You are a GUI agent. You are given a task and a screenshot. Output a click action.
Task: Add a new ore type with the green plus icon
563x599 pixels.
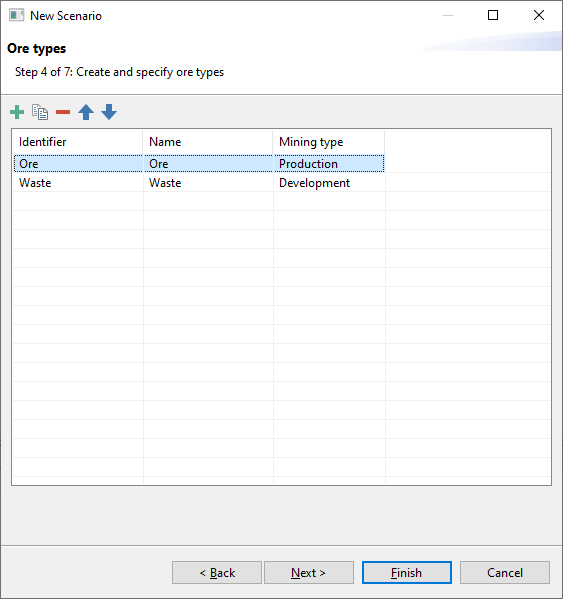[x=17, y=112]
